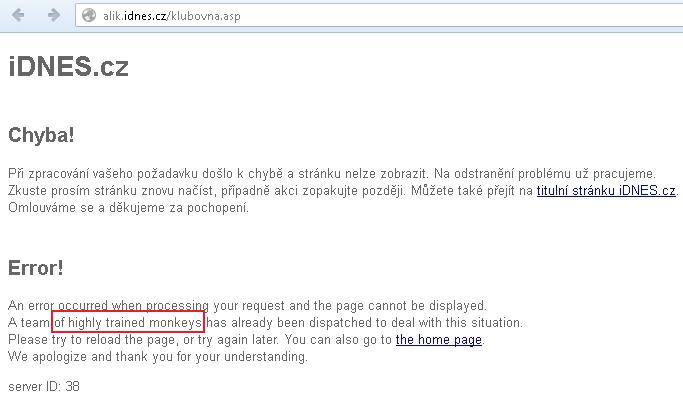Click the 'Omlouváme se a děkujeme' line
Image resolution: width=683 pixels, height=399 pixels.
tap(128, 208)
